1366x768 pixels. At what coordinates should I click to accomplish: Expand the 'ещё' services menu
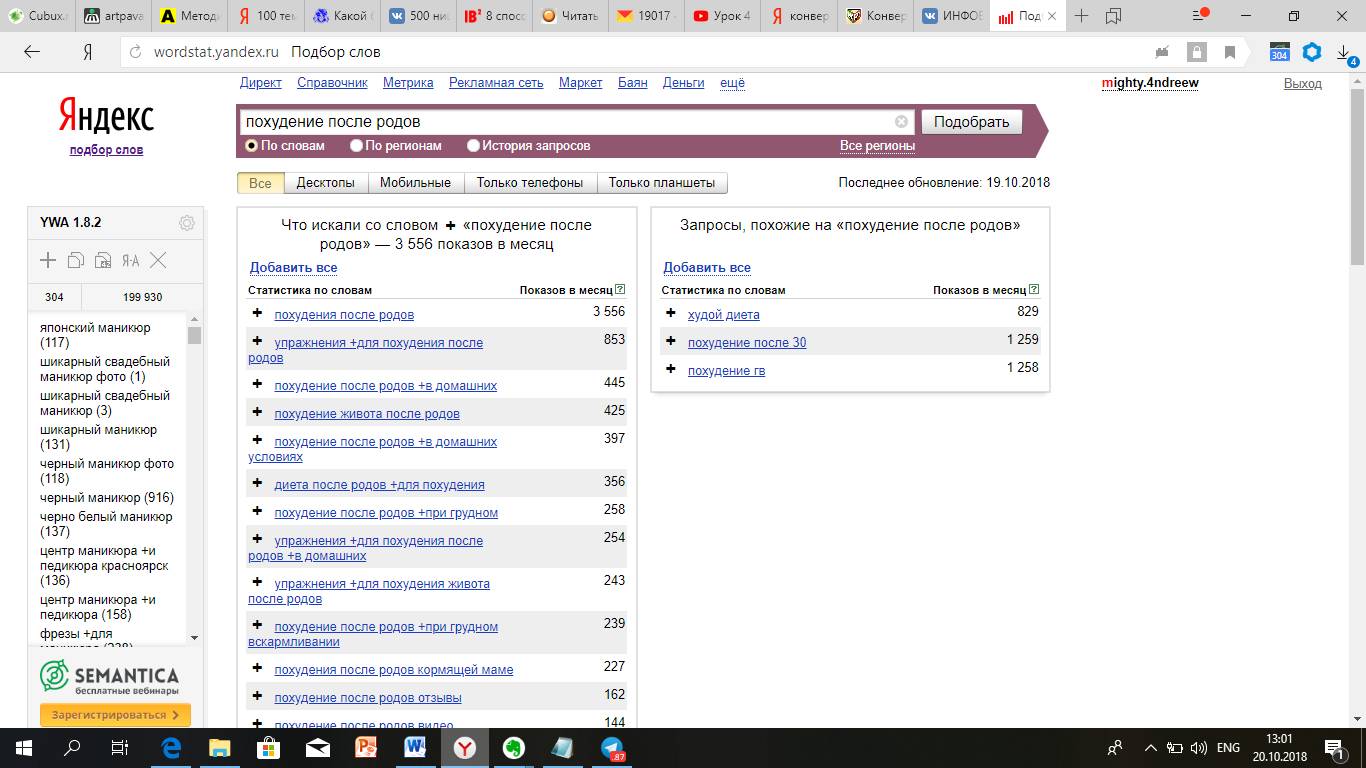(732, 83)
